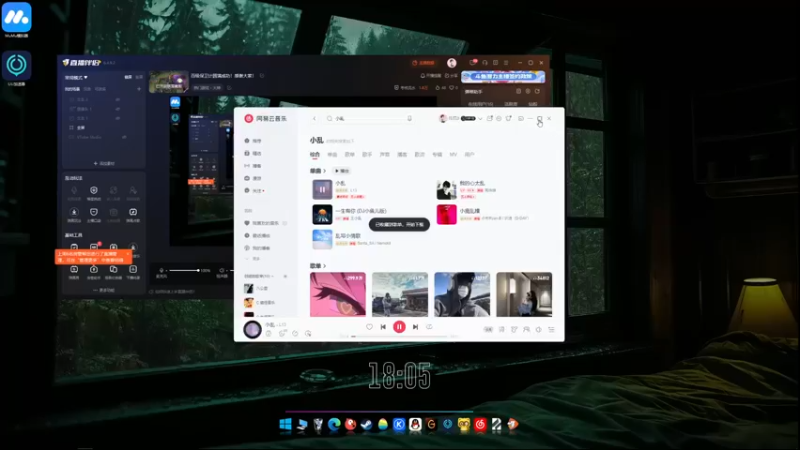
Task: Add a new playlist with the sidebar plus icon
Action: 285,276
